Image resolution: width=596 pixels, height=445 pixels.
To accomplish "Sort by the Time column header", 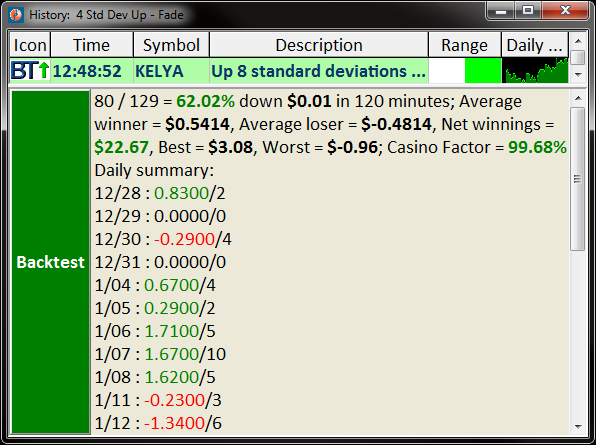I will [x=92, y=45].
